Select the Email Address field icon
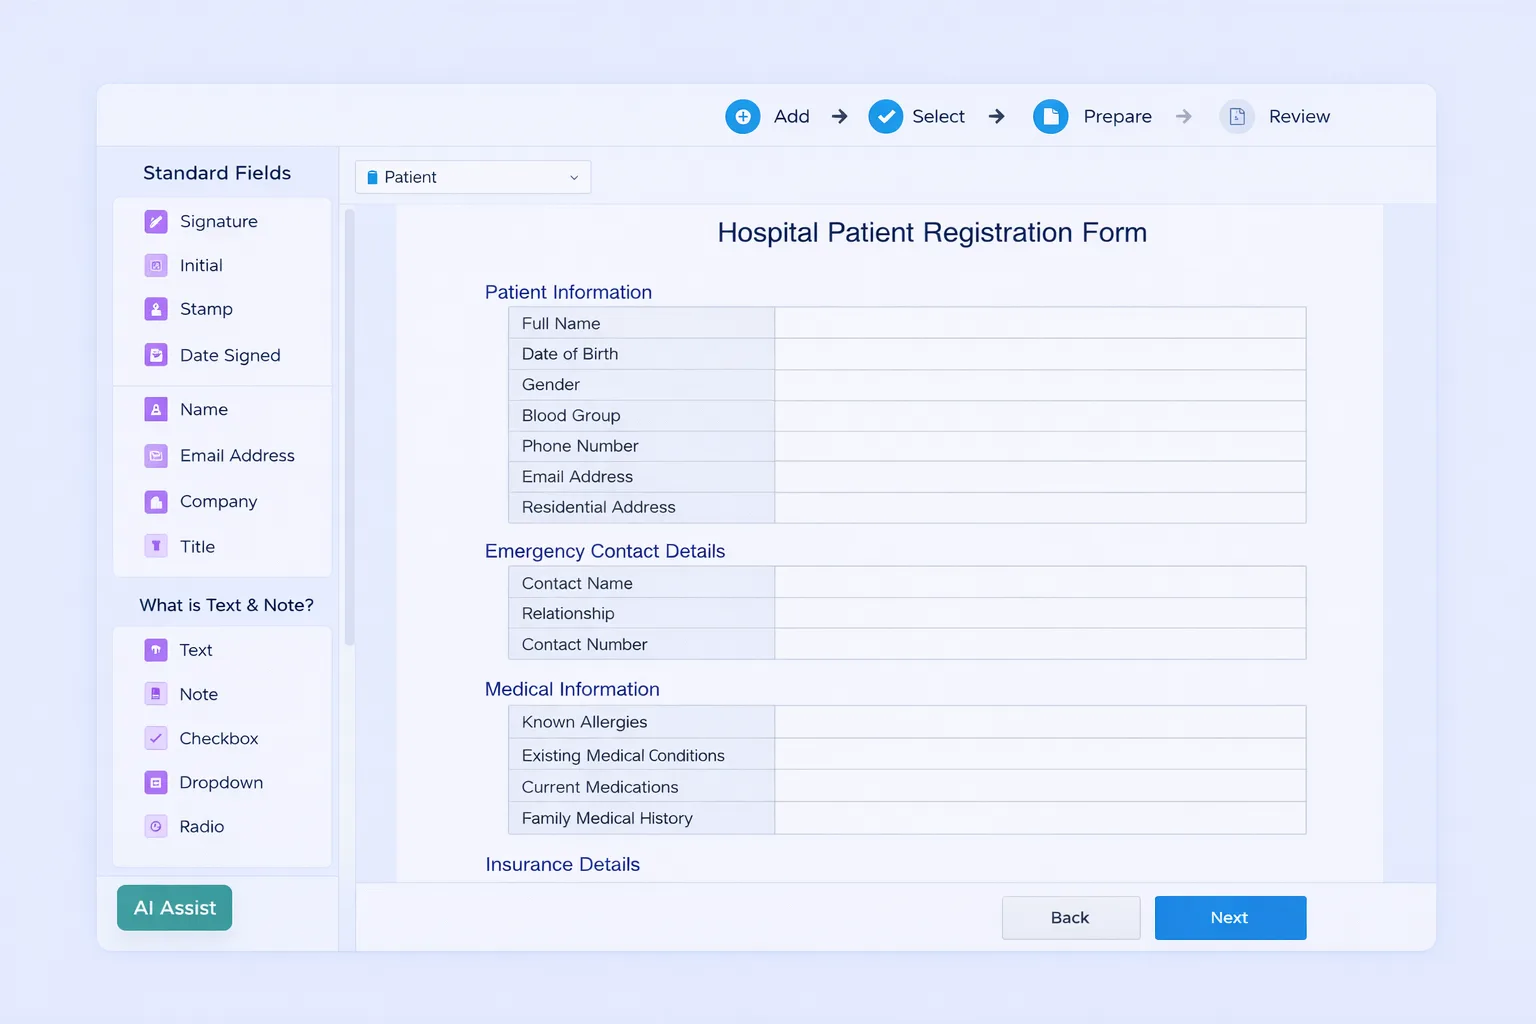Screen dimensions: 1536x1024 156,455
